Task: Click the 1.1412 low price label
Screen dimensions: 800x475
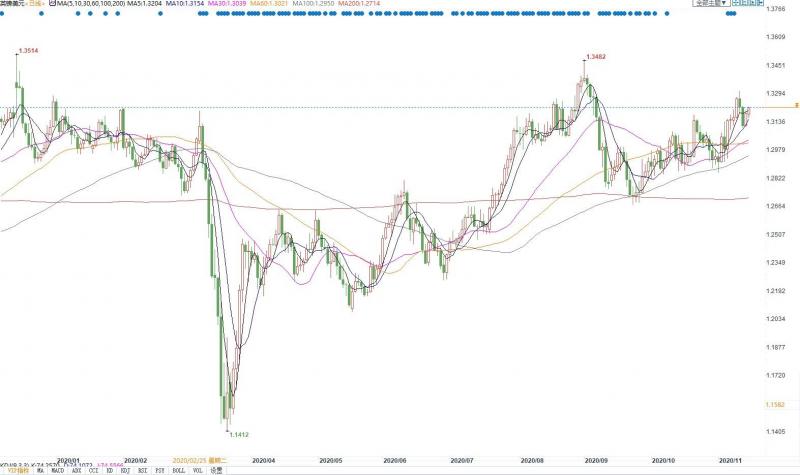Action: point(239,435)
